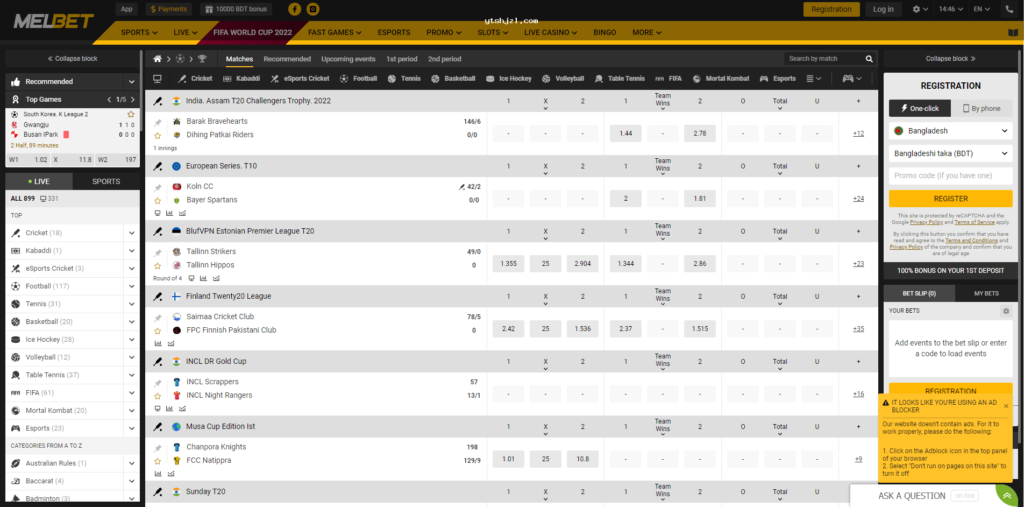Filter by Kabaddi in sports bar
1024x507 pixels.
point(242,78)
